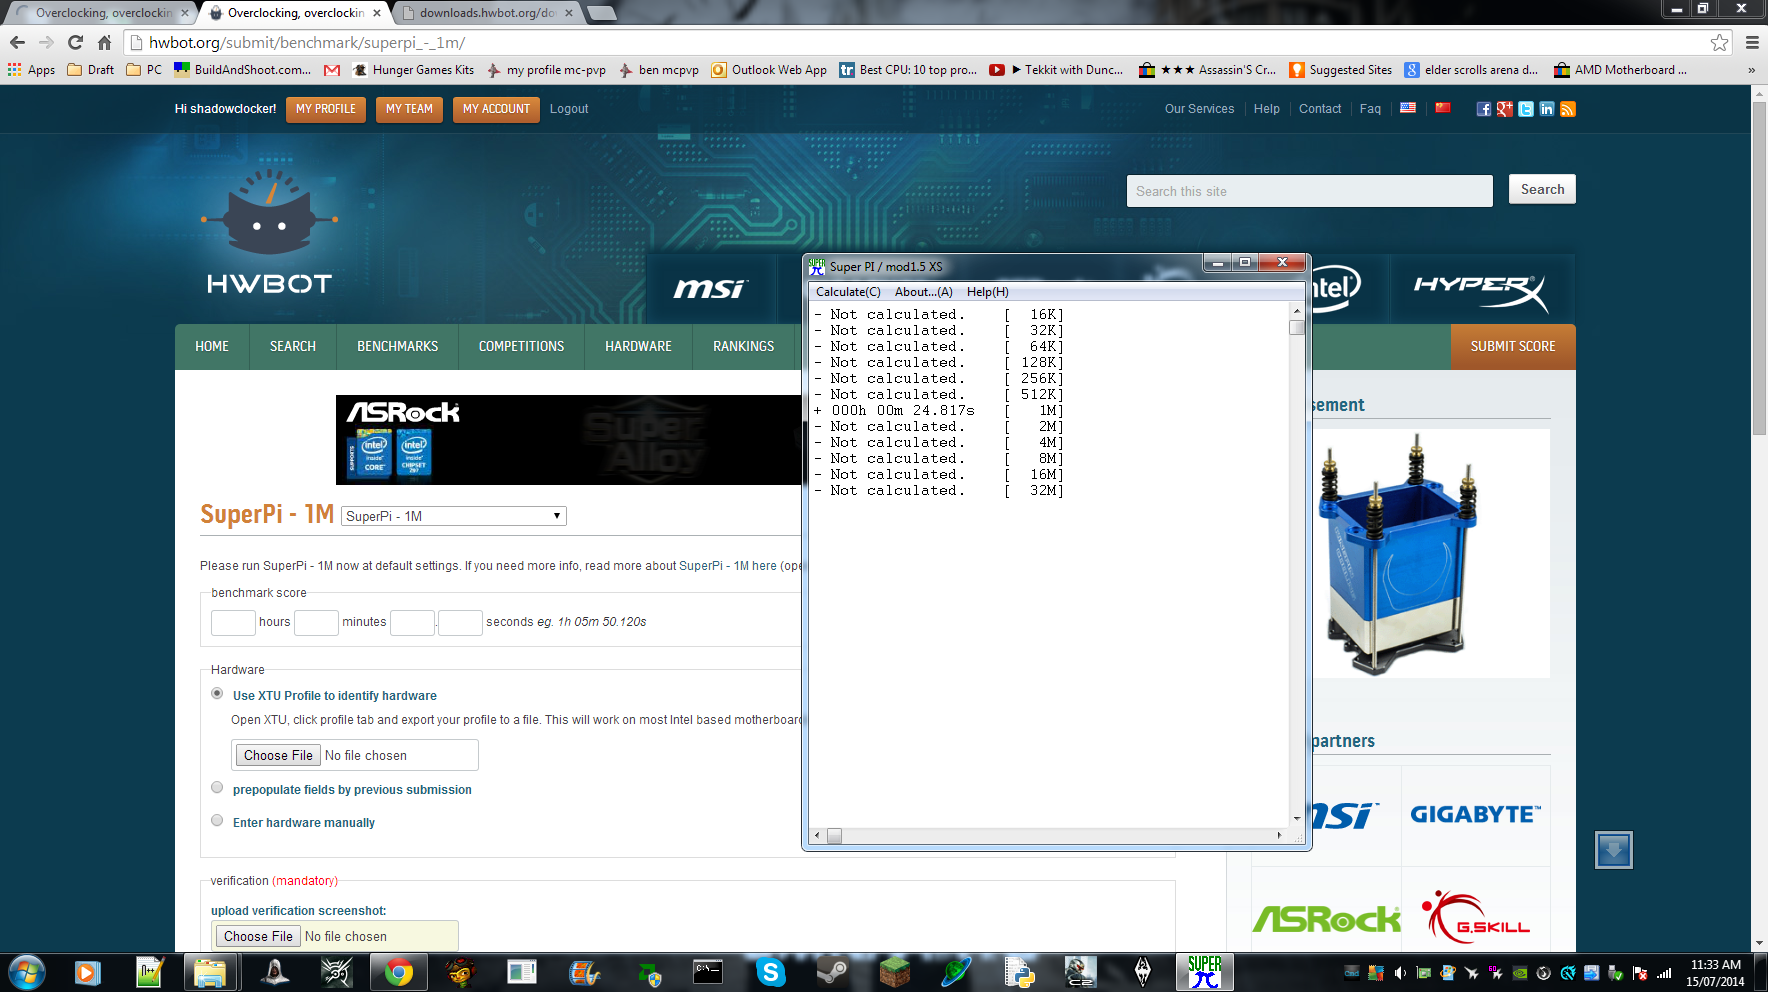This screenshot has width=1768, height=992.
Task: Click the SUBMIT SCORE button
Action: pos(1513,347)
